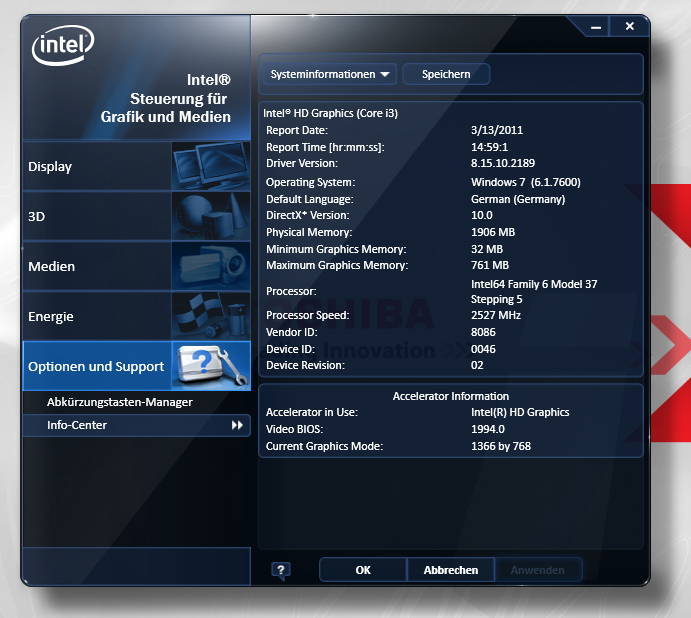Viewport: 691px width, 618px height.
Task: Click the Device ID value 0046
Action: (x=483, y=349)
